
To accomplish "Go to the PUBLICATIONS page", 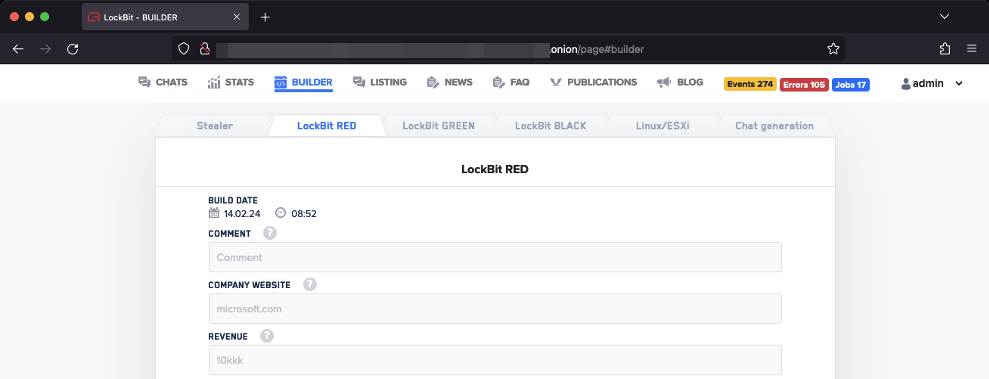I will [x=593, y=82].
